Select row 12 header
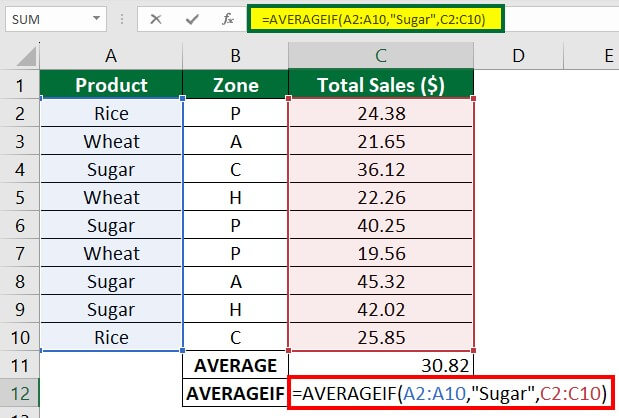This screenshot has height=418, width=619. (x=19, y=394)
